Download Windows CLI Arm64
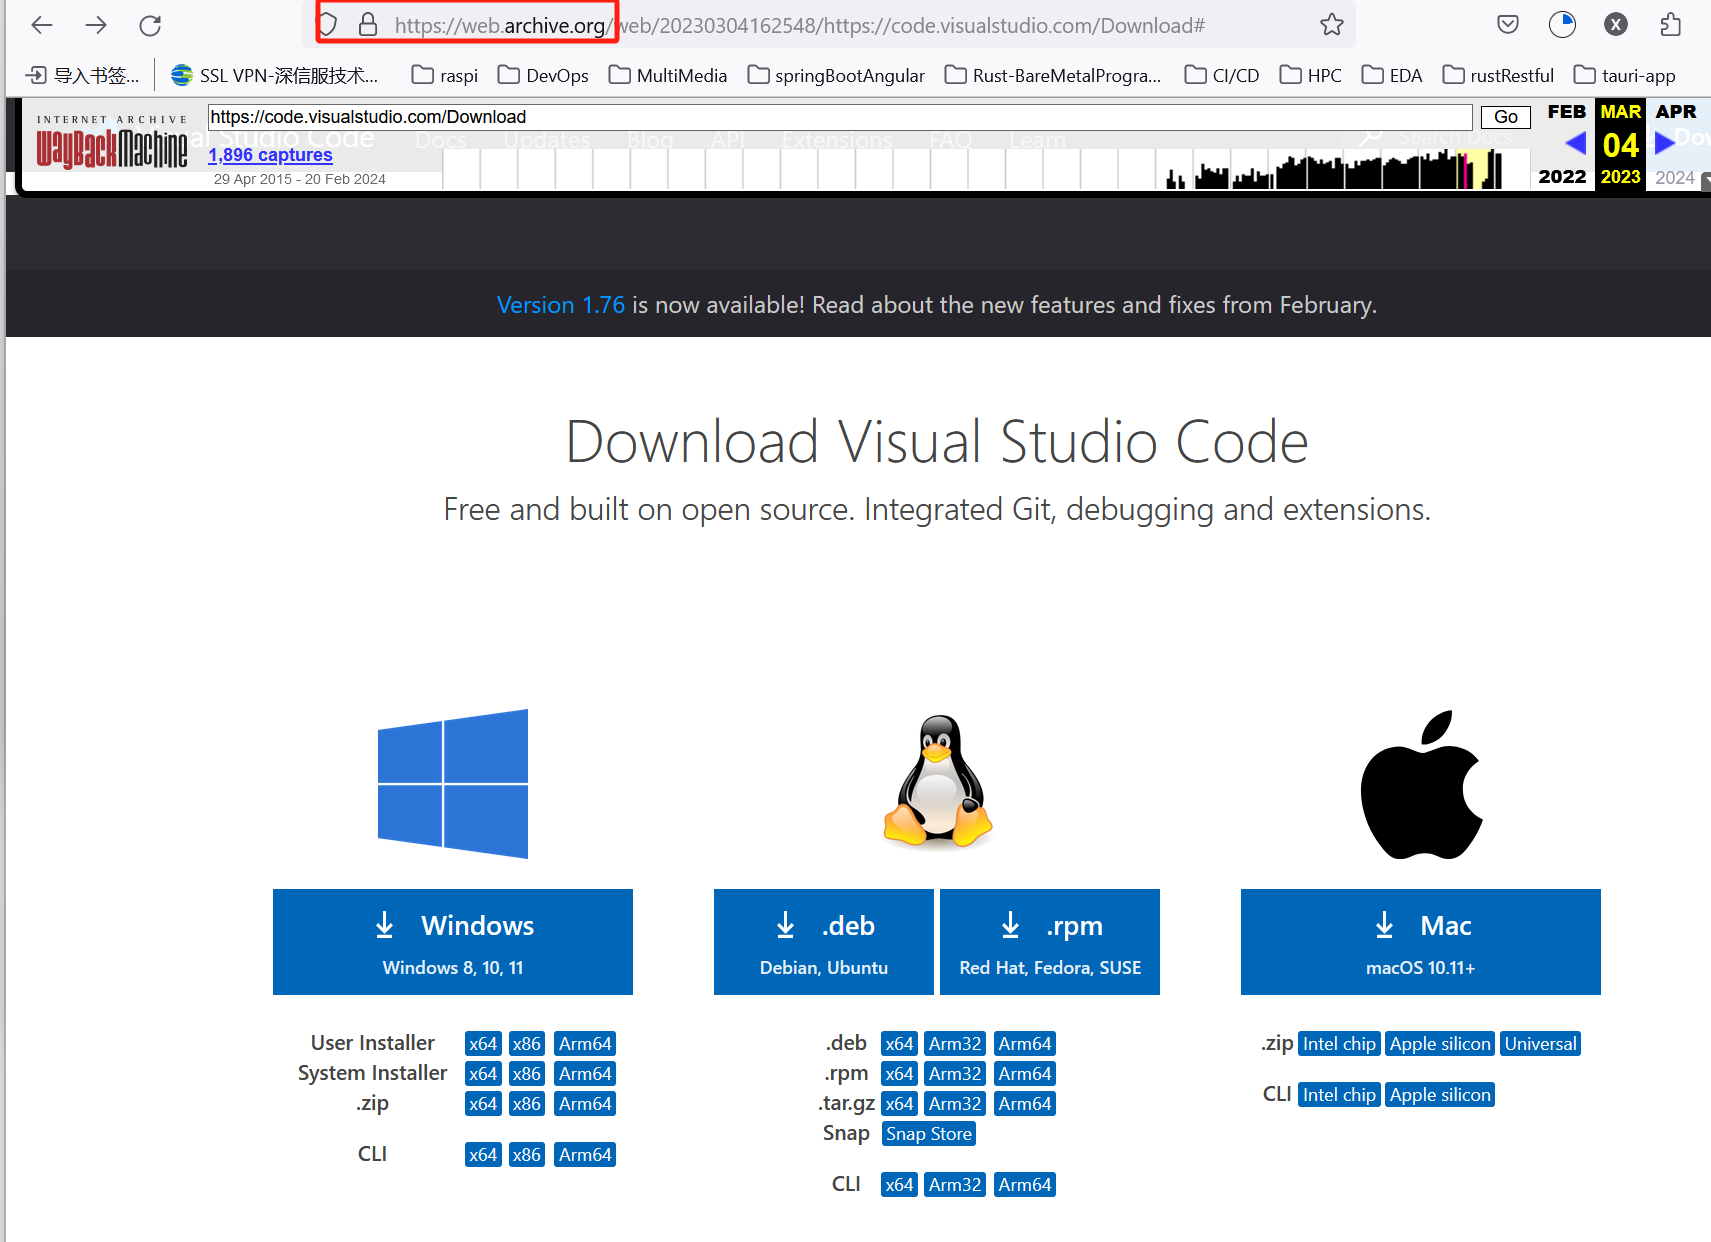 pyautogui.click(x=585, y=1155)
